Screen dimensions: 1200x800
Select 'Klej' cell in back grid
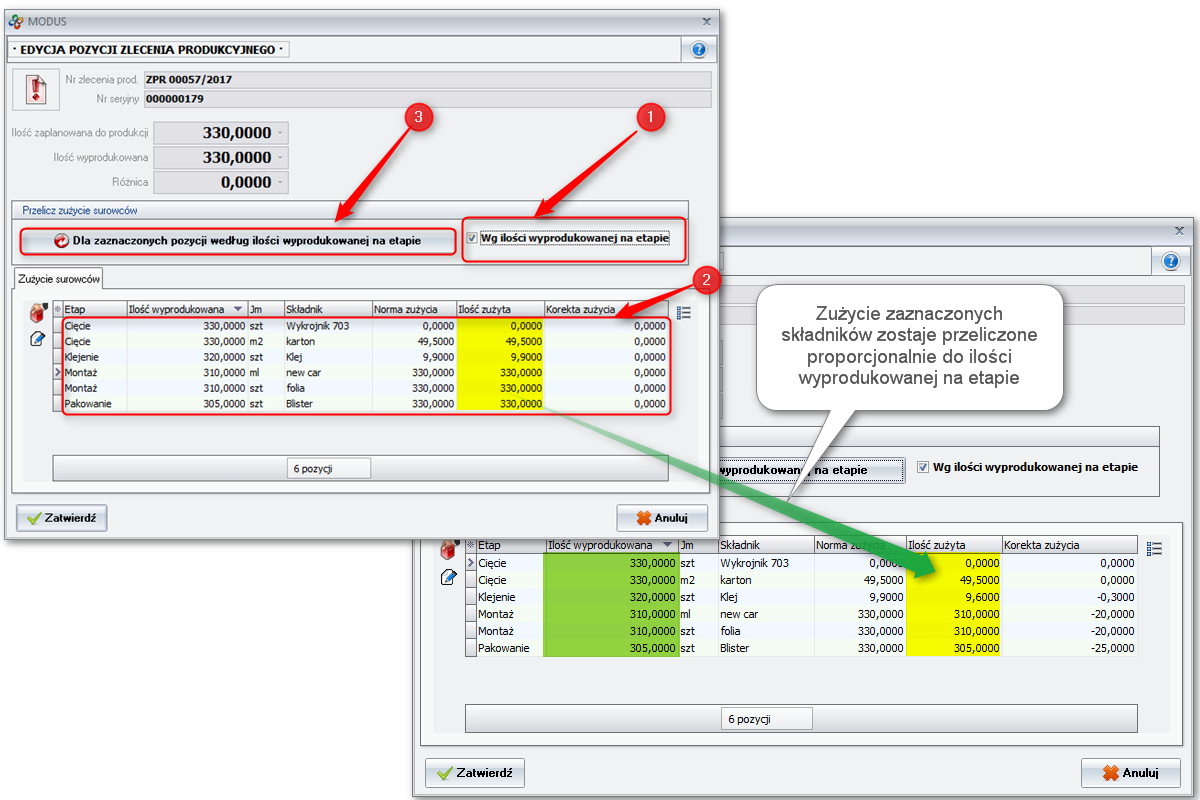pyautogui.click(x=766, y=597)
